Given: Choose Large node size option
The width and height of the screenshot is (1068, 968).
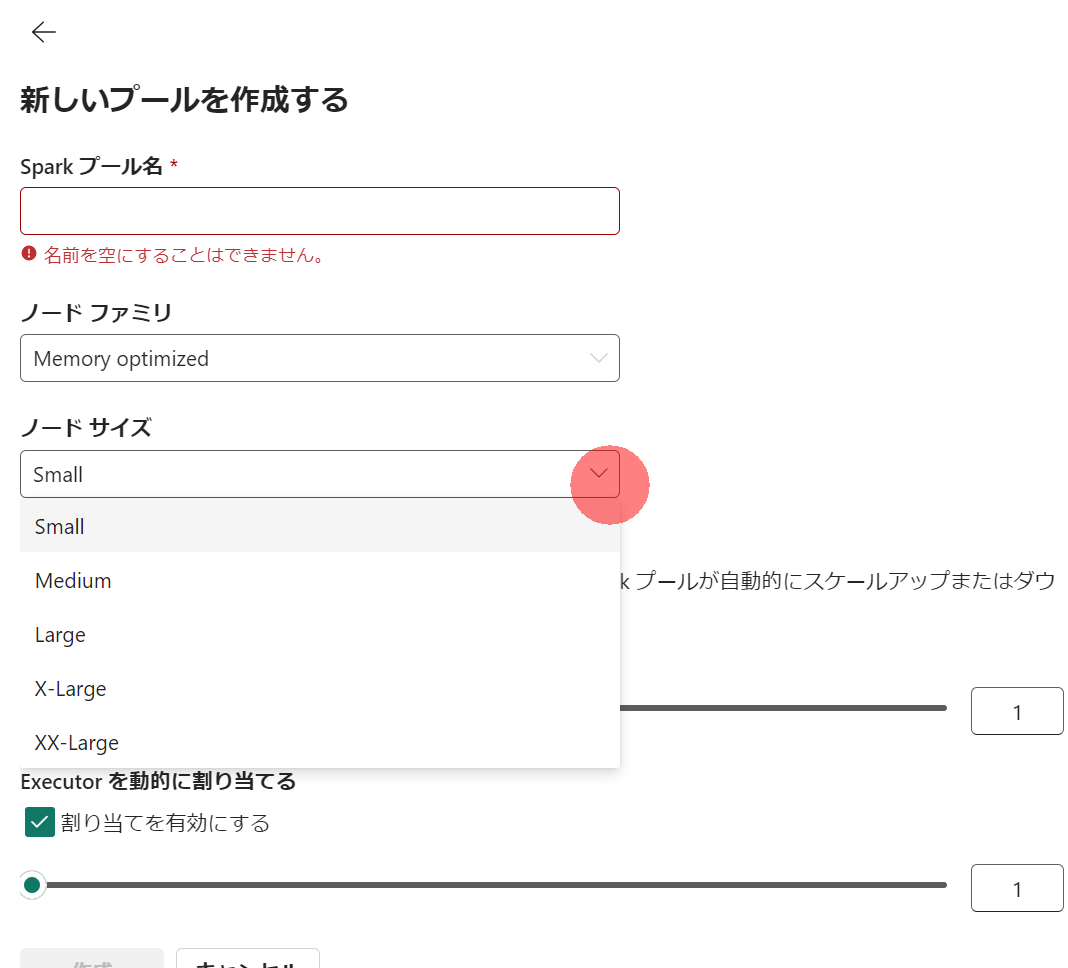Looking at the screenshot, I should (319, 634).
